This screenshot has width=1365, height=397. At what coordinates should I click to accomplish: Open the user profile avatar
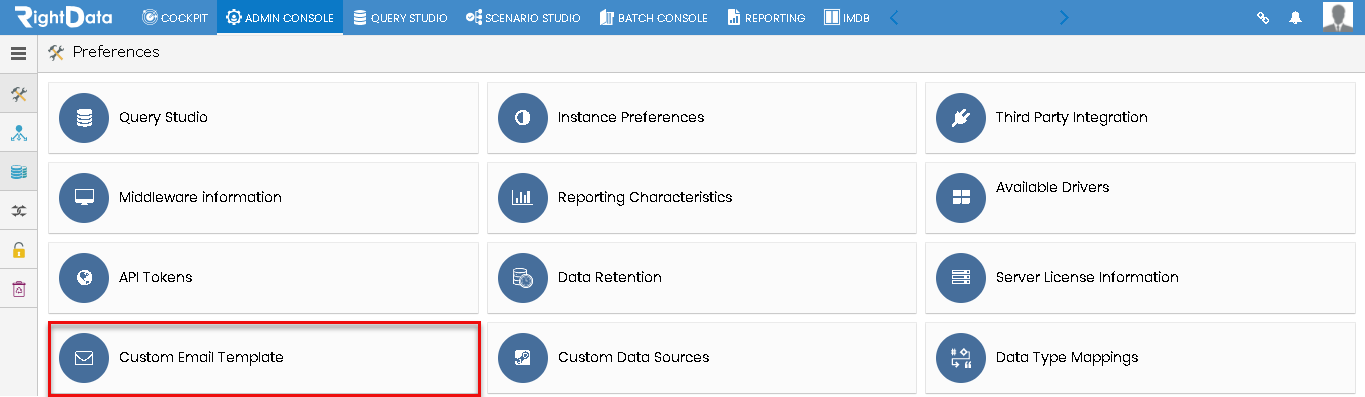click(x=1338, y=17)
